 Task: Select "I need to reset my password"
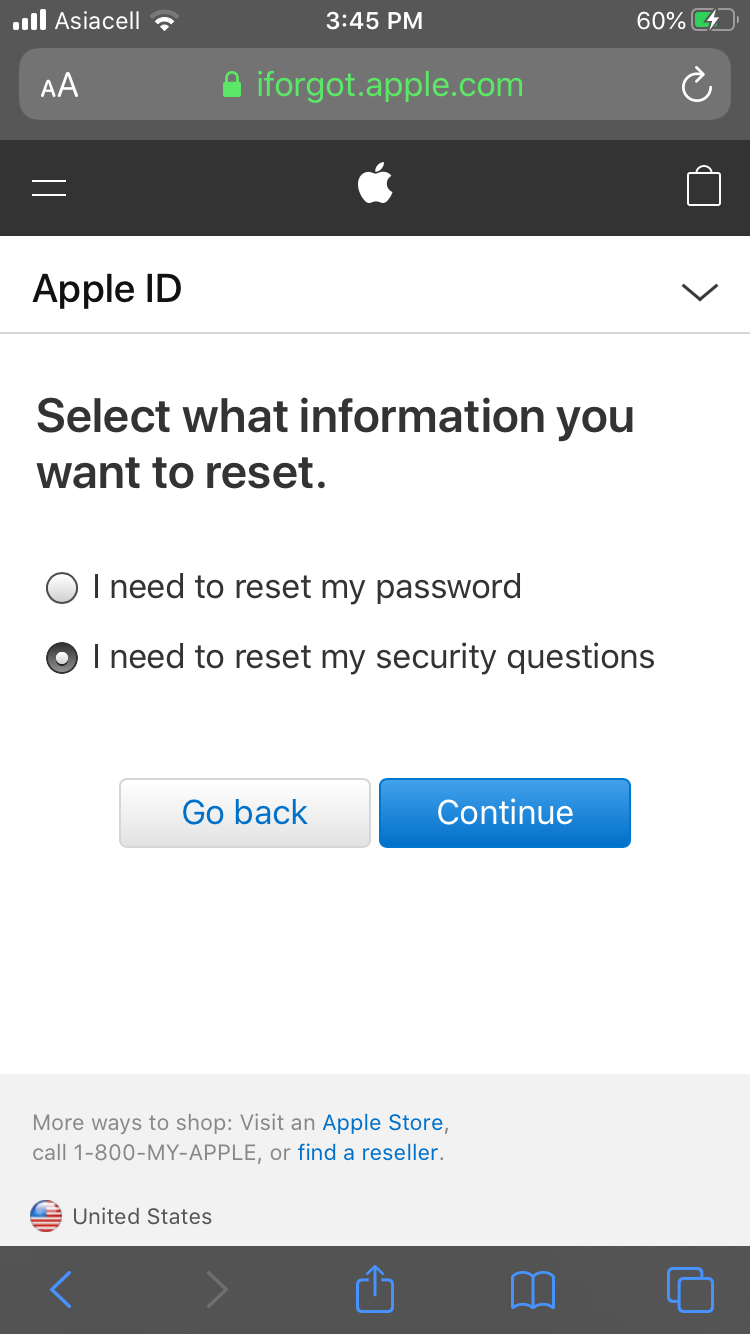[62, 588]
